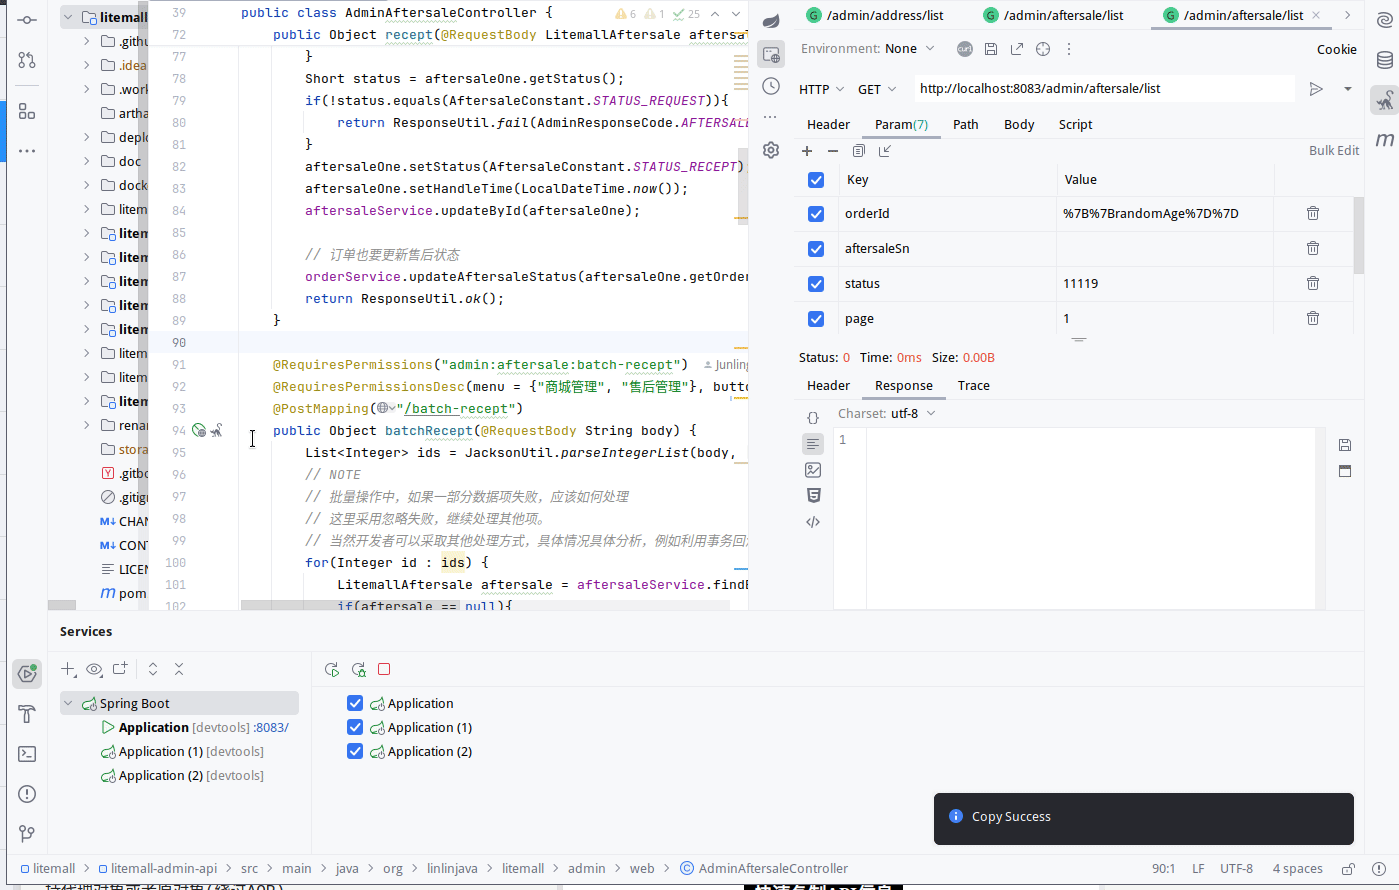Open the Services tool window icon
The image size is (1399, 890).
27,673
